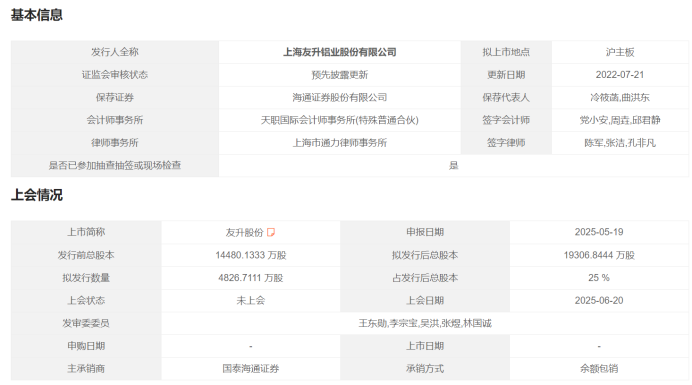Click the 申报日期 label cell
This screenshot has width=692, height=385.
425,232
